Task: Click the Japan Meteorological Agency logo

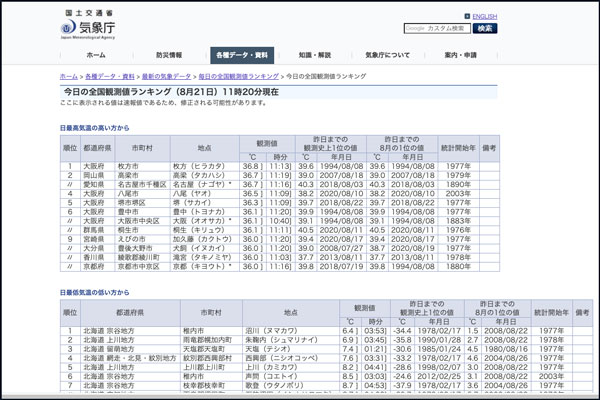Action: tap(89, 26)
